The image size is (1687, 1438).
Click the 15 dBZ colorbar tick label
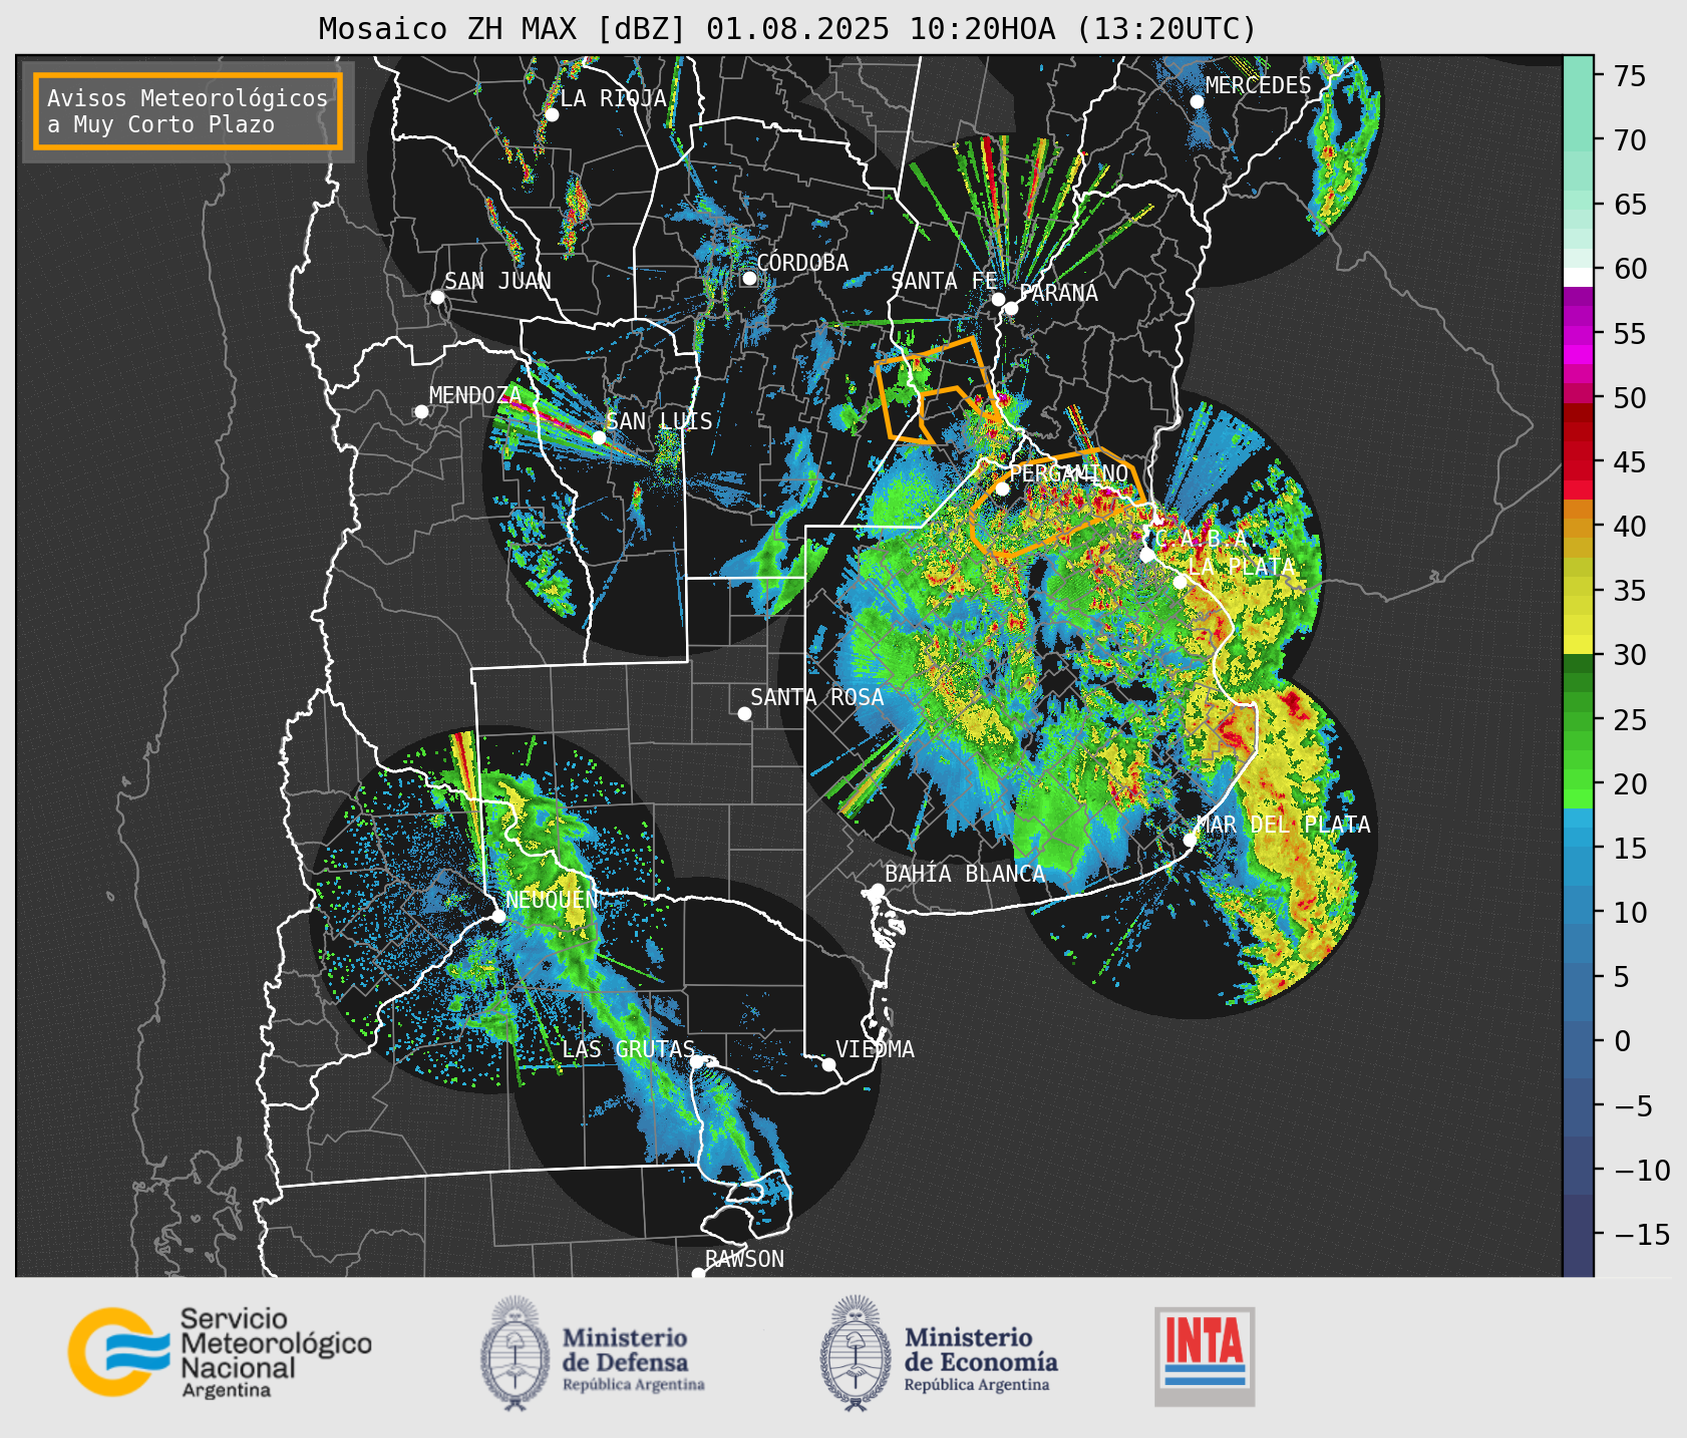coord(1630,848)
